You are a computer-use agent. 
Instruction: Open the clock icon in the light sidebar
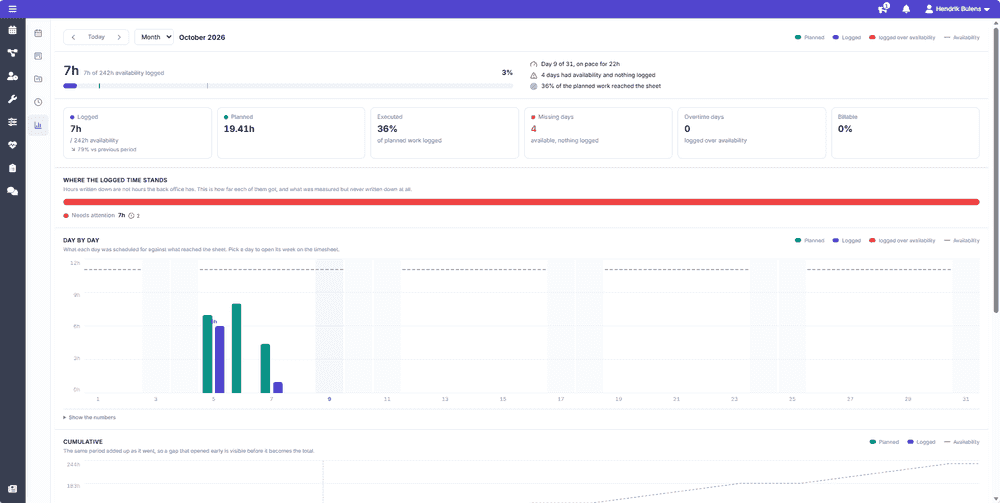(x=38, y=101)
